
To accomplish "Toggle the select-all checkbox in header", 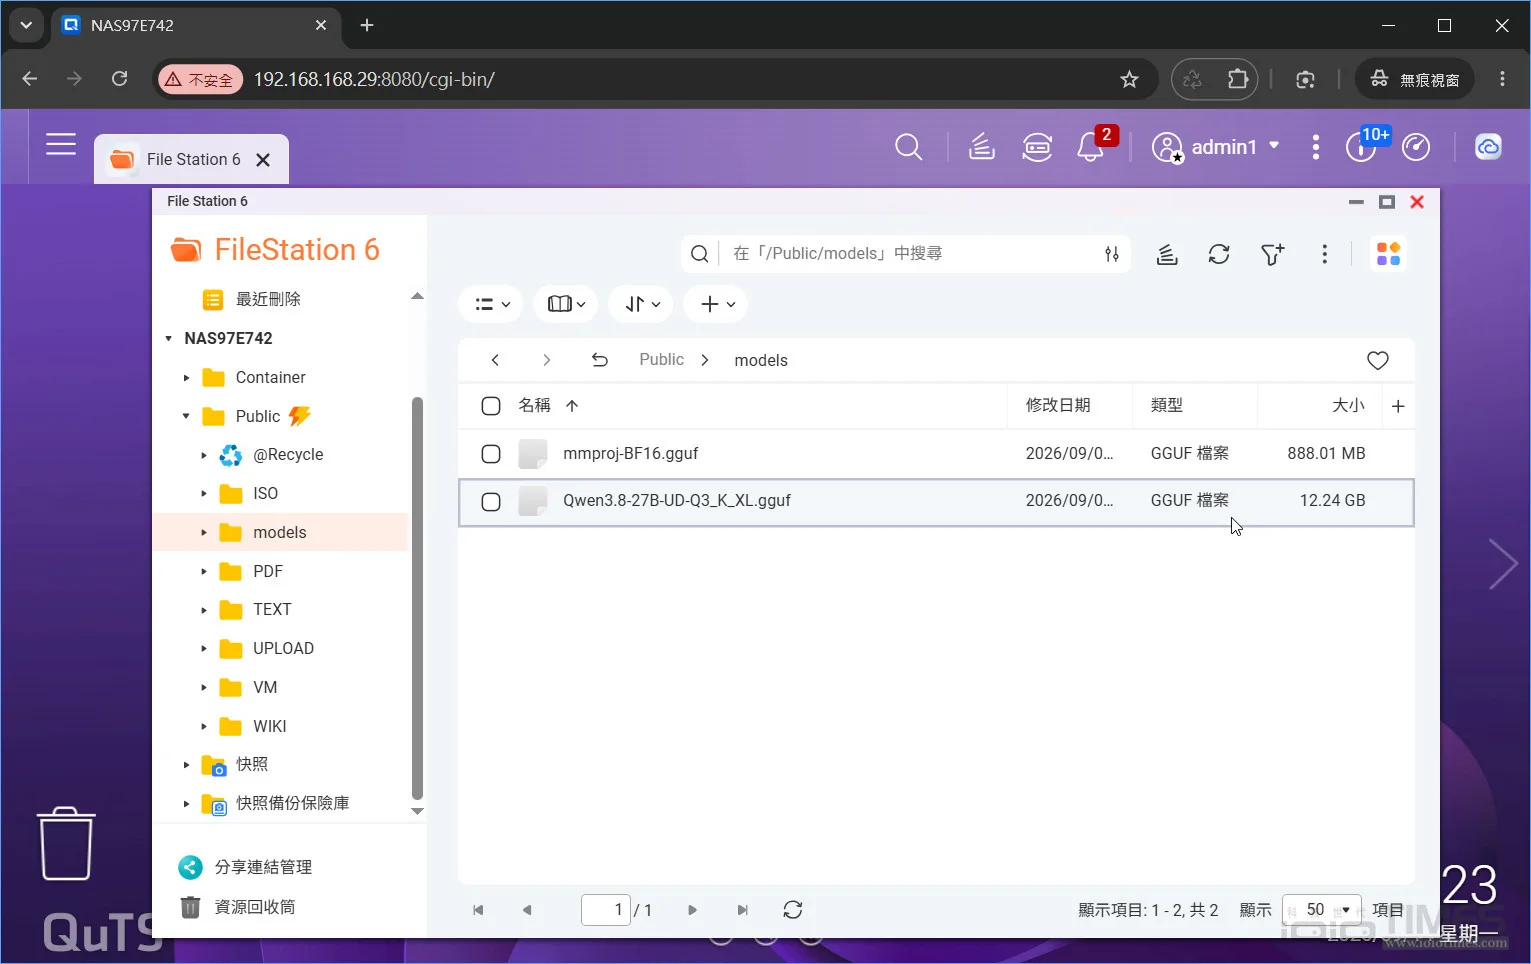I will (491, 406).
